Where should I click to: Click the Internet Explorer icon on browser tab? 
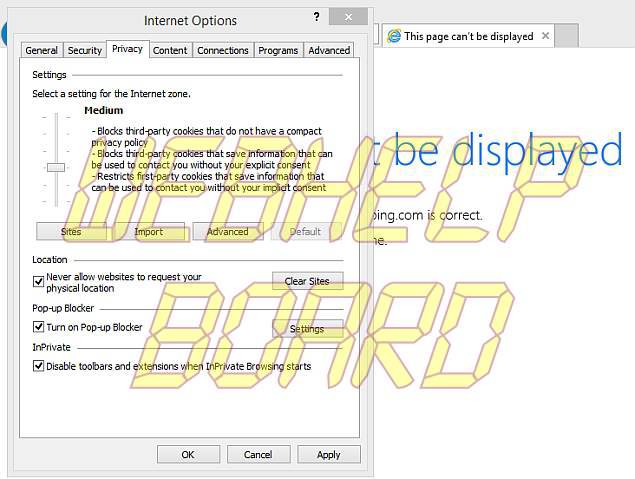click(x=394, y=36)
